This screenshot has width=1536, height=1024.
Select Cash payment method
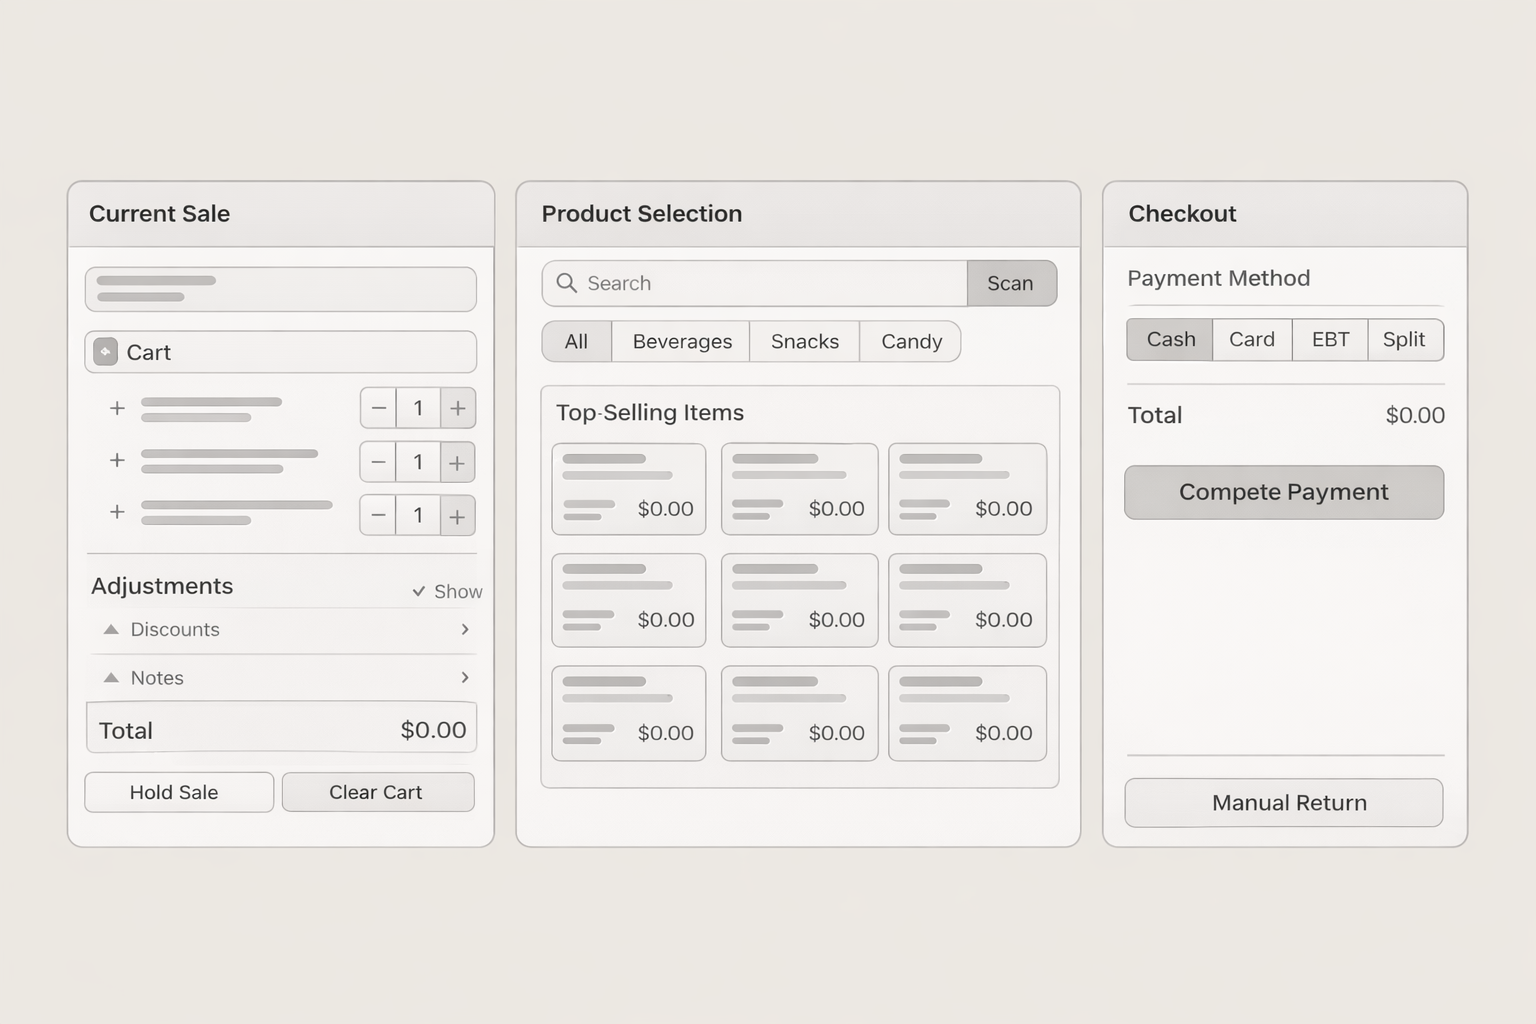tap(1170, 340)
